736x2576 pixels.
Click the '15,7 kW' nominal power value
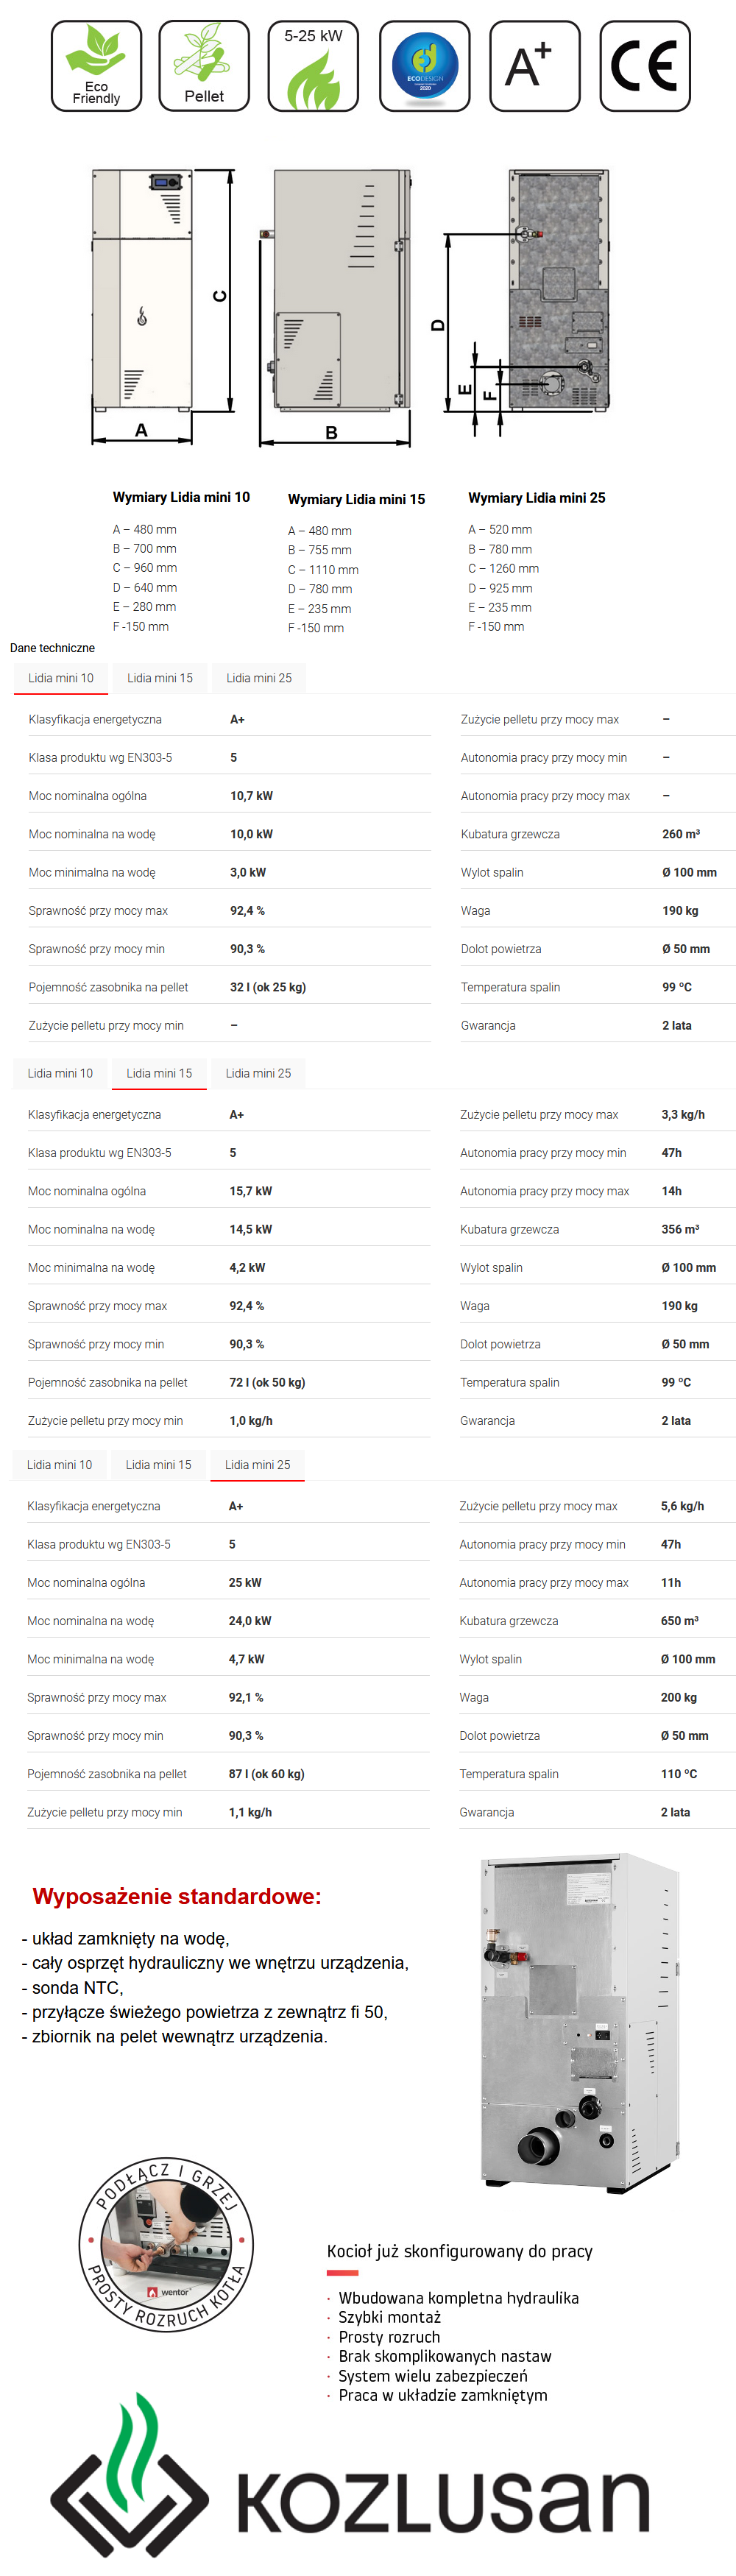coord(250,1191)
